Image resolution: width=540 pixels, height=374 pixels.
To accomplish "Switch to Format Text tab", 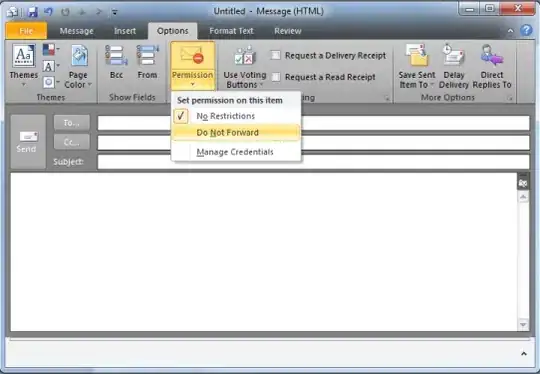I will click(x=231, y=31).
